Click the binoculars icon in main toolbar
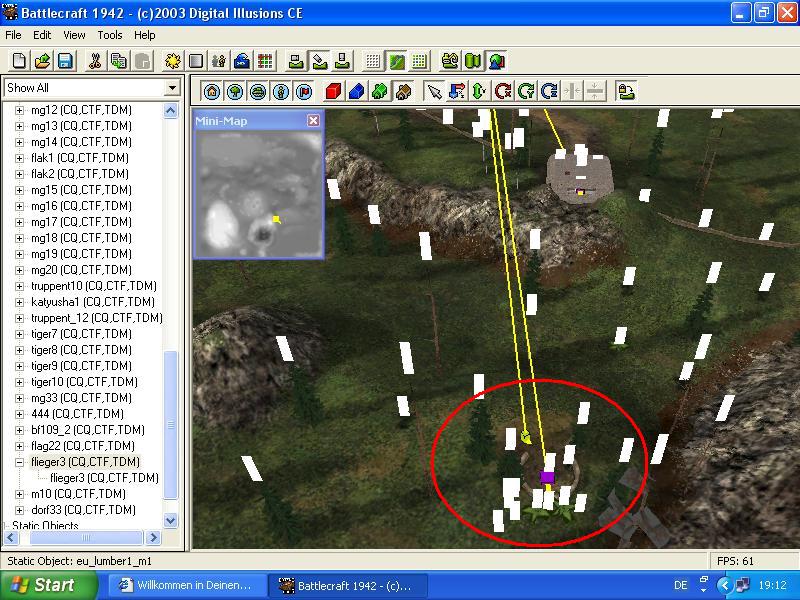Viewport: 800px width, 600px height. coord(450,61)
